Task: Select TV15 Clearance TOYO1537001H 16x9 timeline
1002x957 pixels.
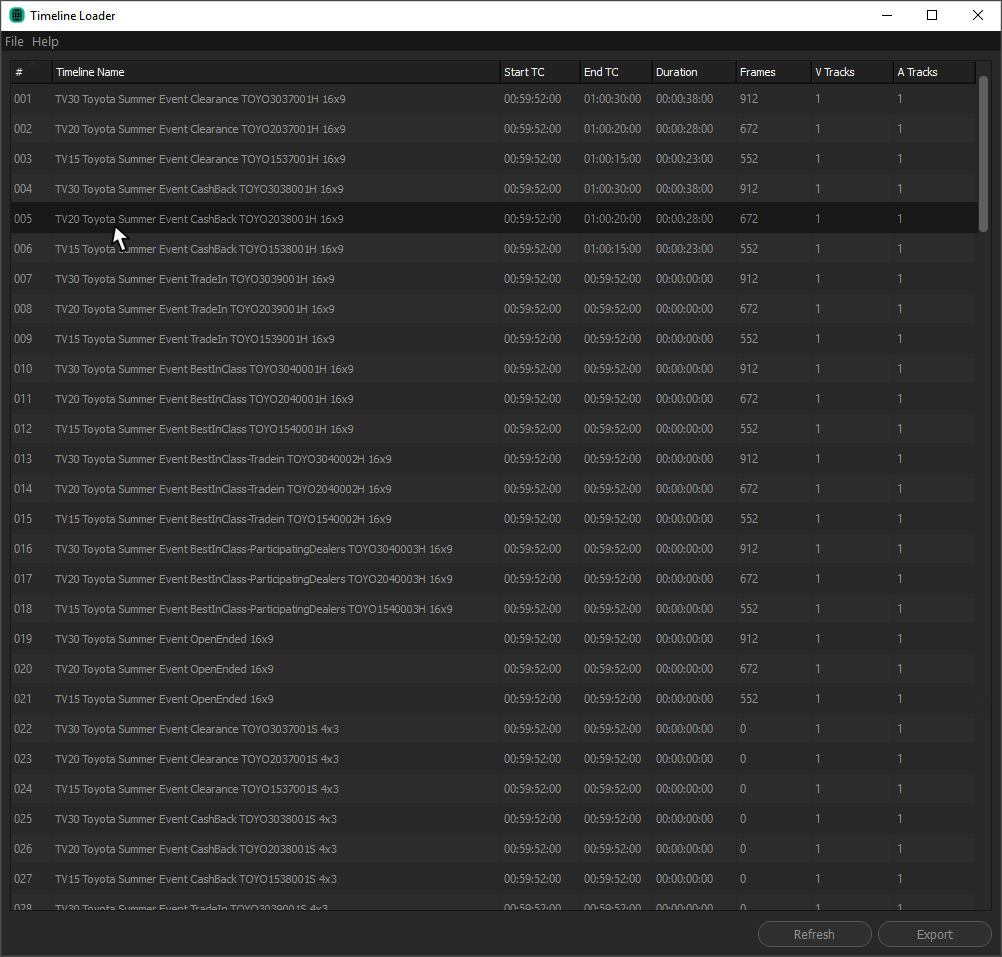Action: pos(493,159)
